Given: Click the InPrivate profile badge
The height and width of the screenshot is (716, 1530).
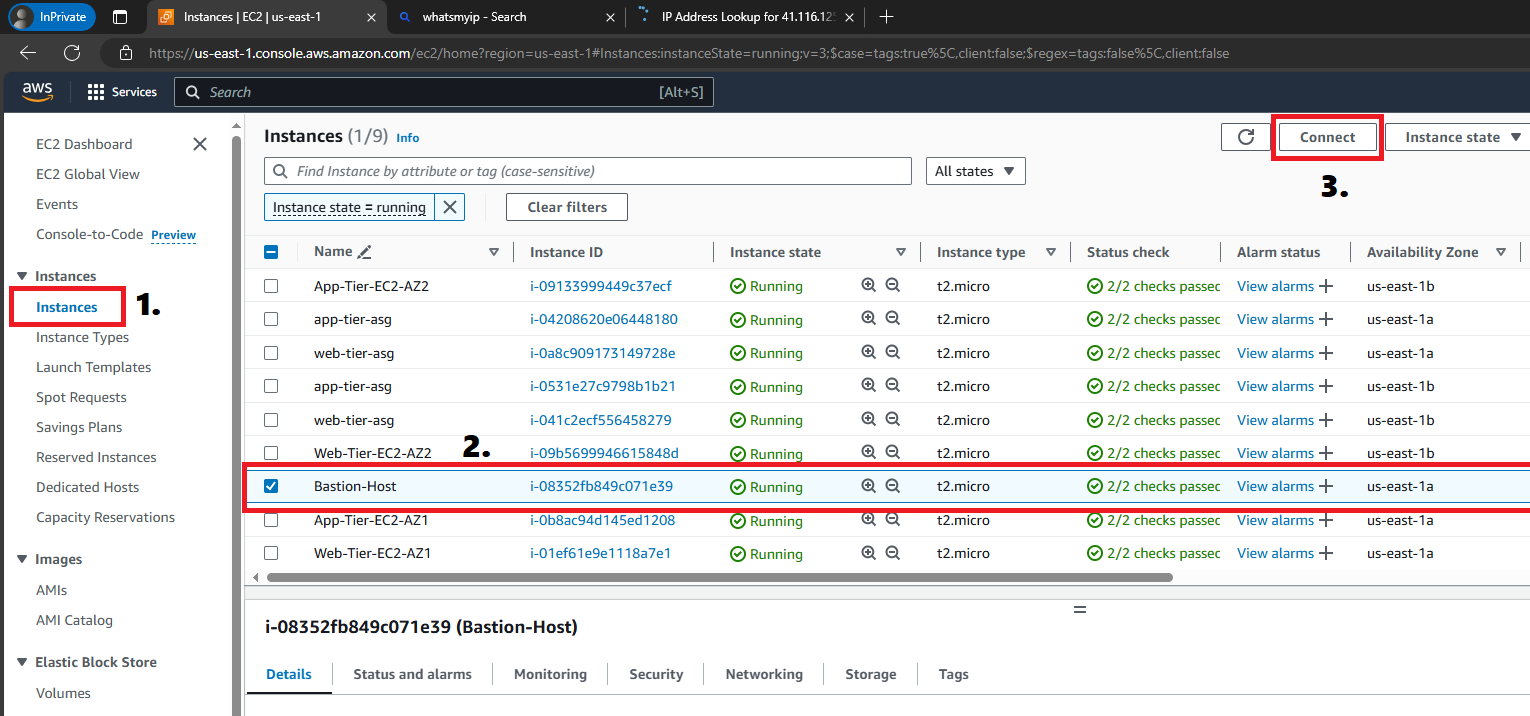Looking at the screenshot, I should [x=52, y=17].
